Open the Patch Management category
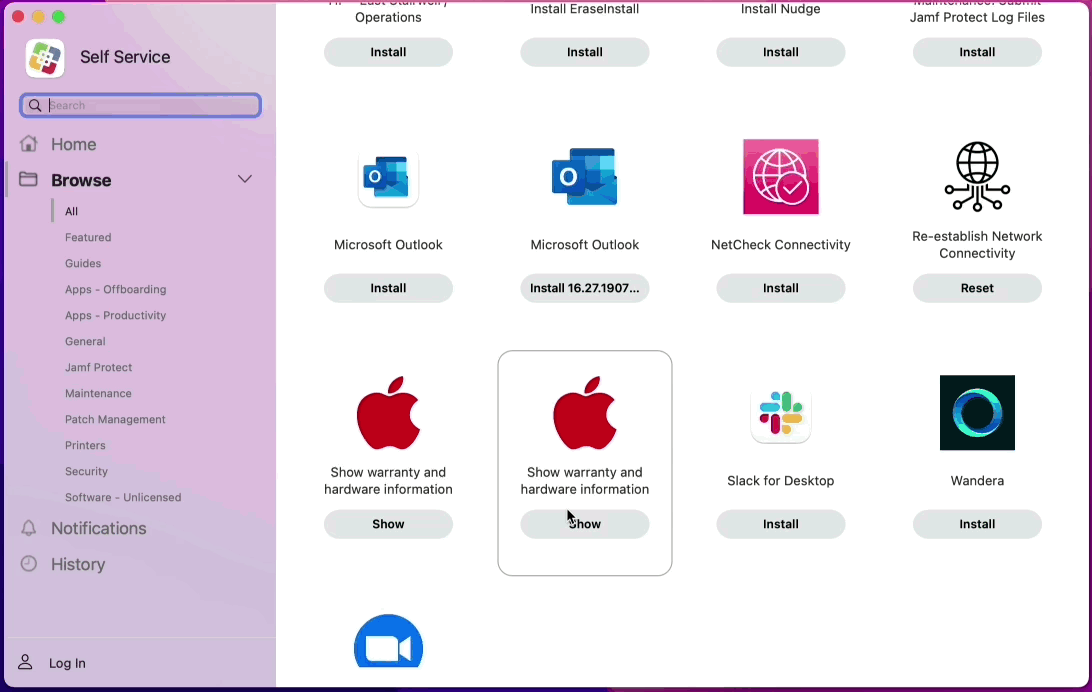1092x692 pixels. 115,419
